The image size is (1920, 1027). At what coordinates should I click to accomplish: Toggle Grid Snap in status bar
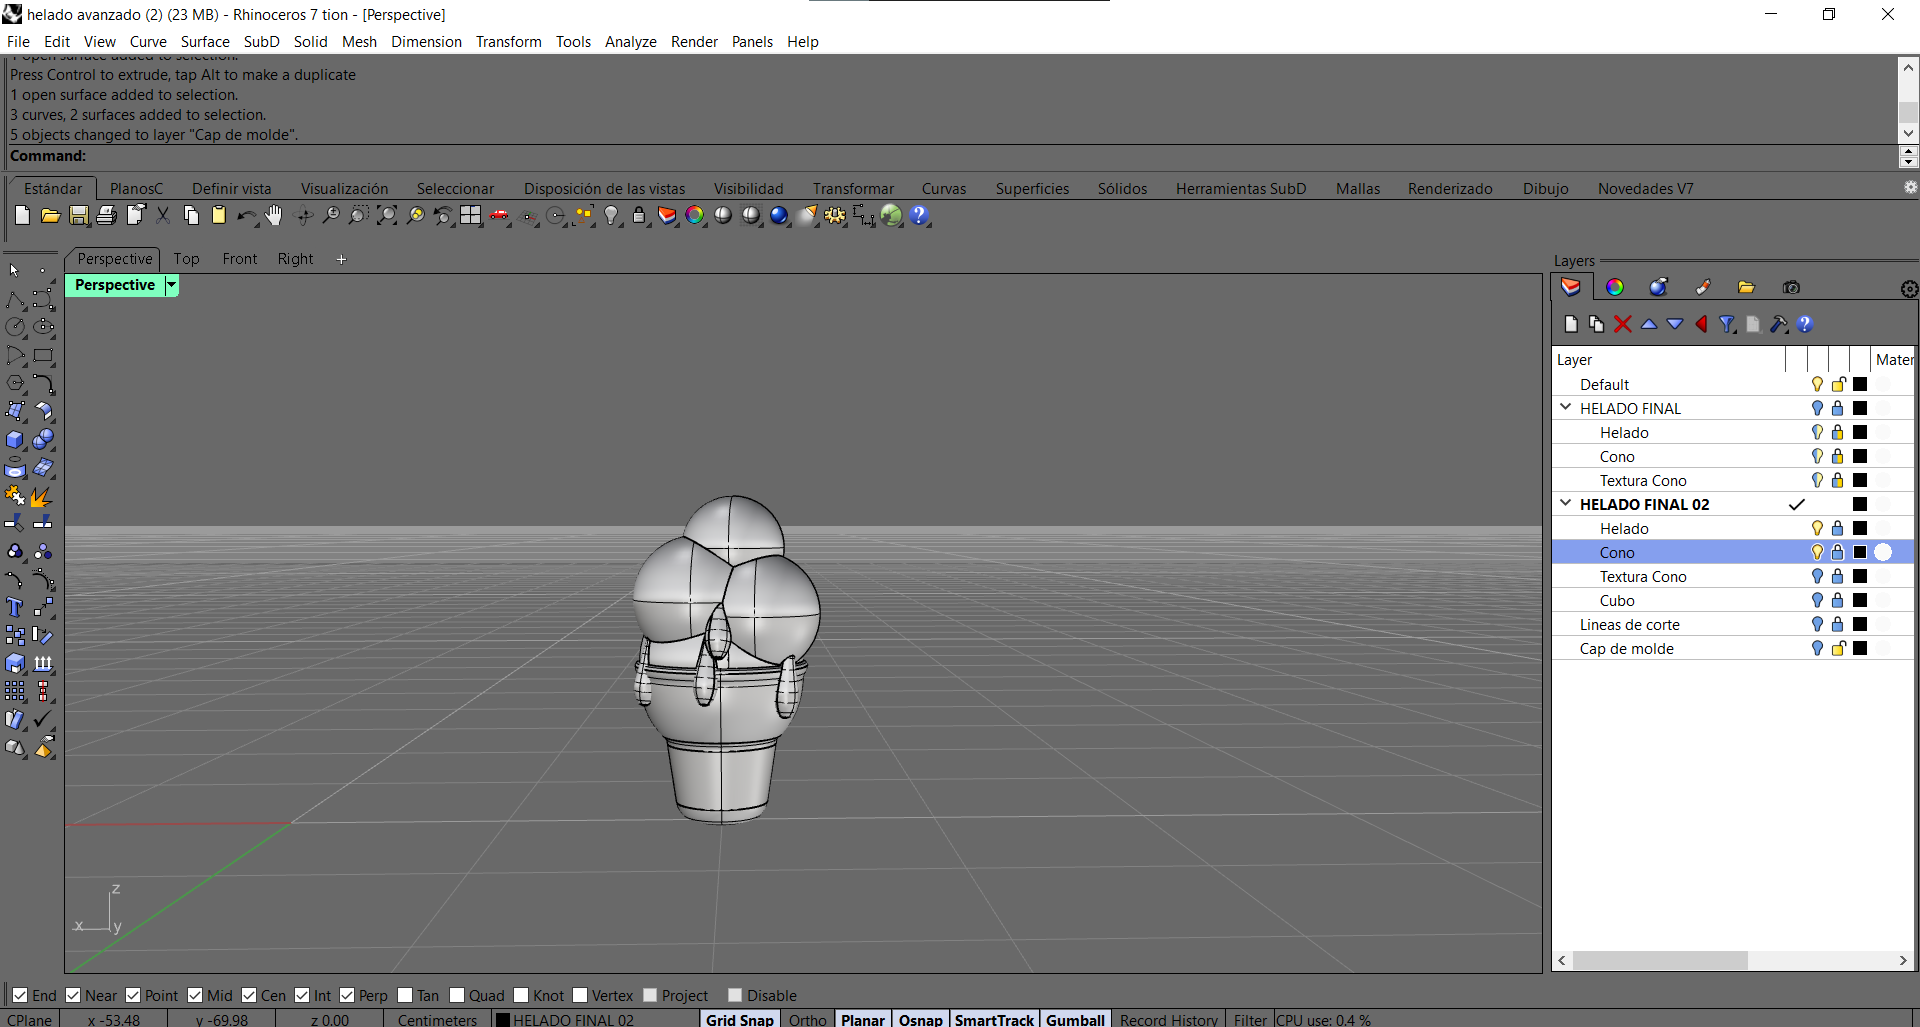tap(740, 1019)
